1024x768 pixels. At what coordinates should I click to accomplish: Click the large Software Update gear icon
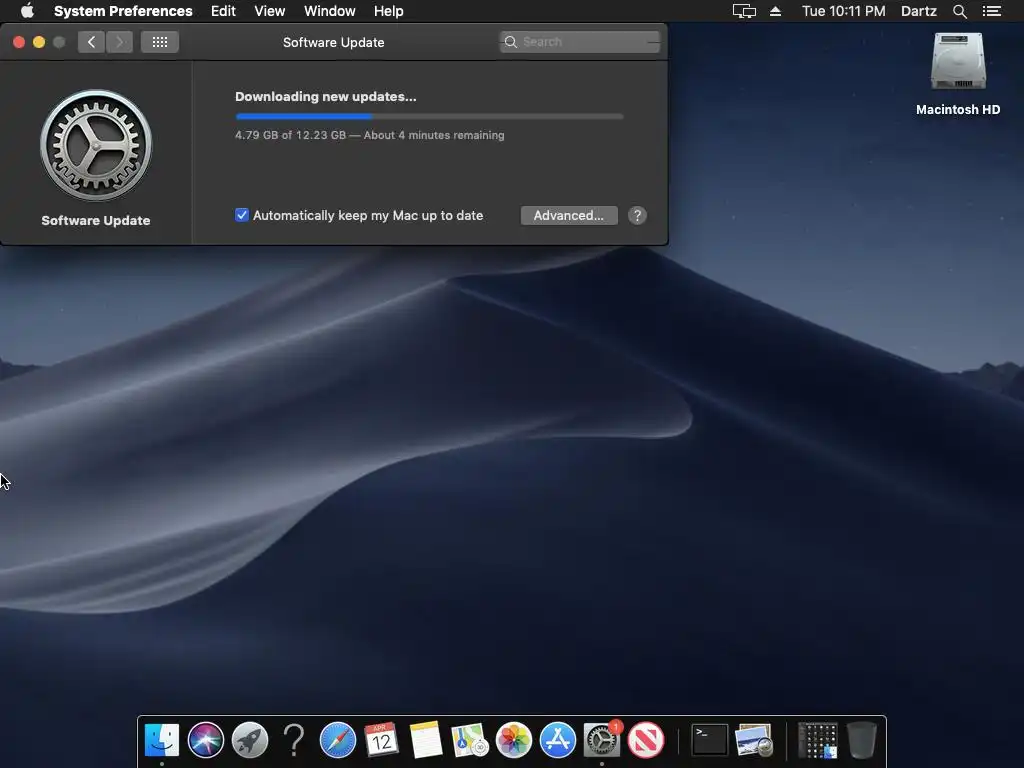pos(96,145)
